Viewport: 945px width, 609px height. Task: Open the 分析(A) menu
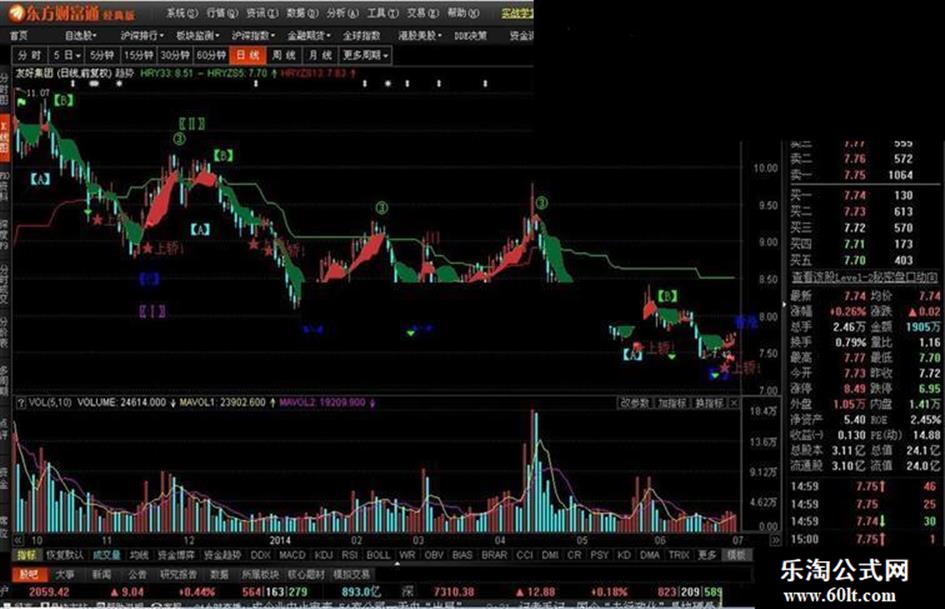342,13
